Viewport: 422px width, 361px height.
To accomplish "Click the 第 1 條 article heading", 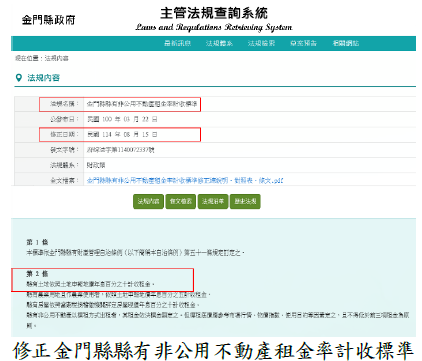I will (37, 242).
